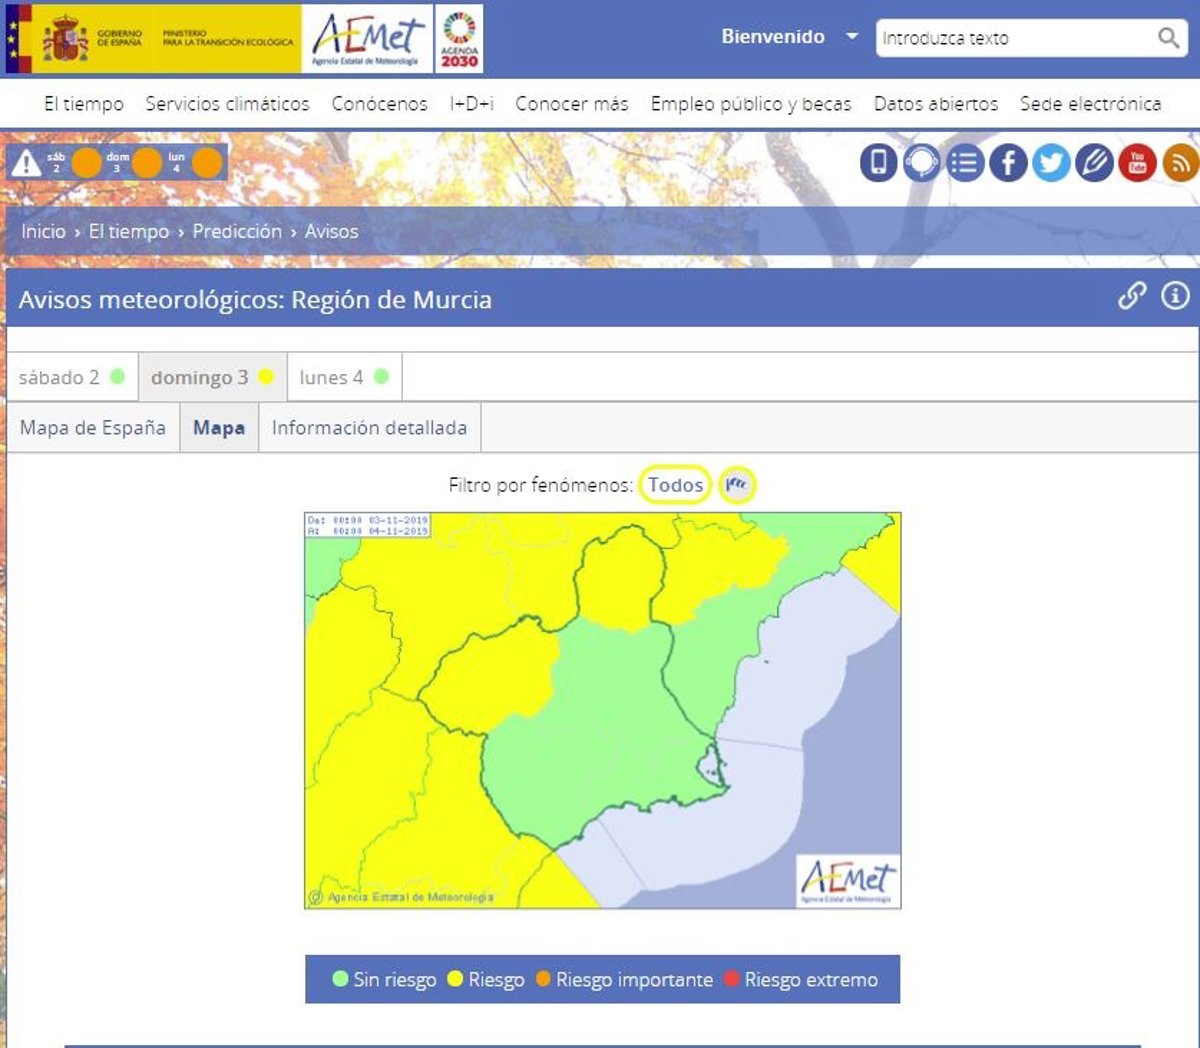The width and height of the screenshot is (1200, 1048).
Task: Open the Información detallada tab
Action: point(369,428)
